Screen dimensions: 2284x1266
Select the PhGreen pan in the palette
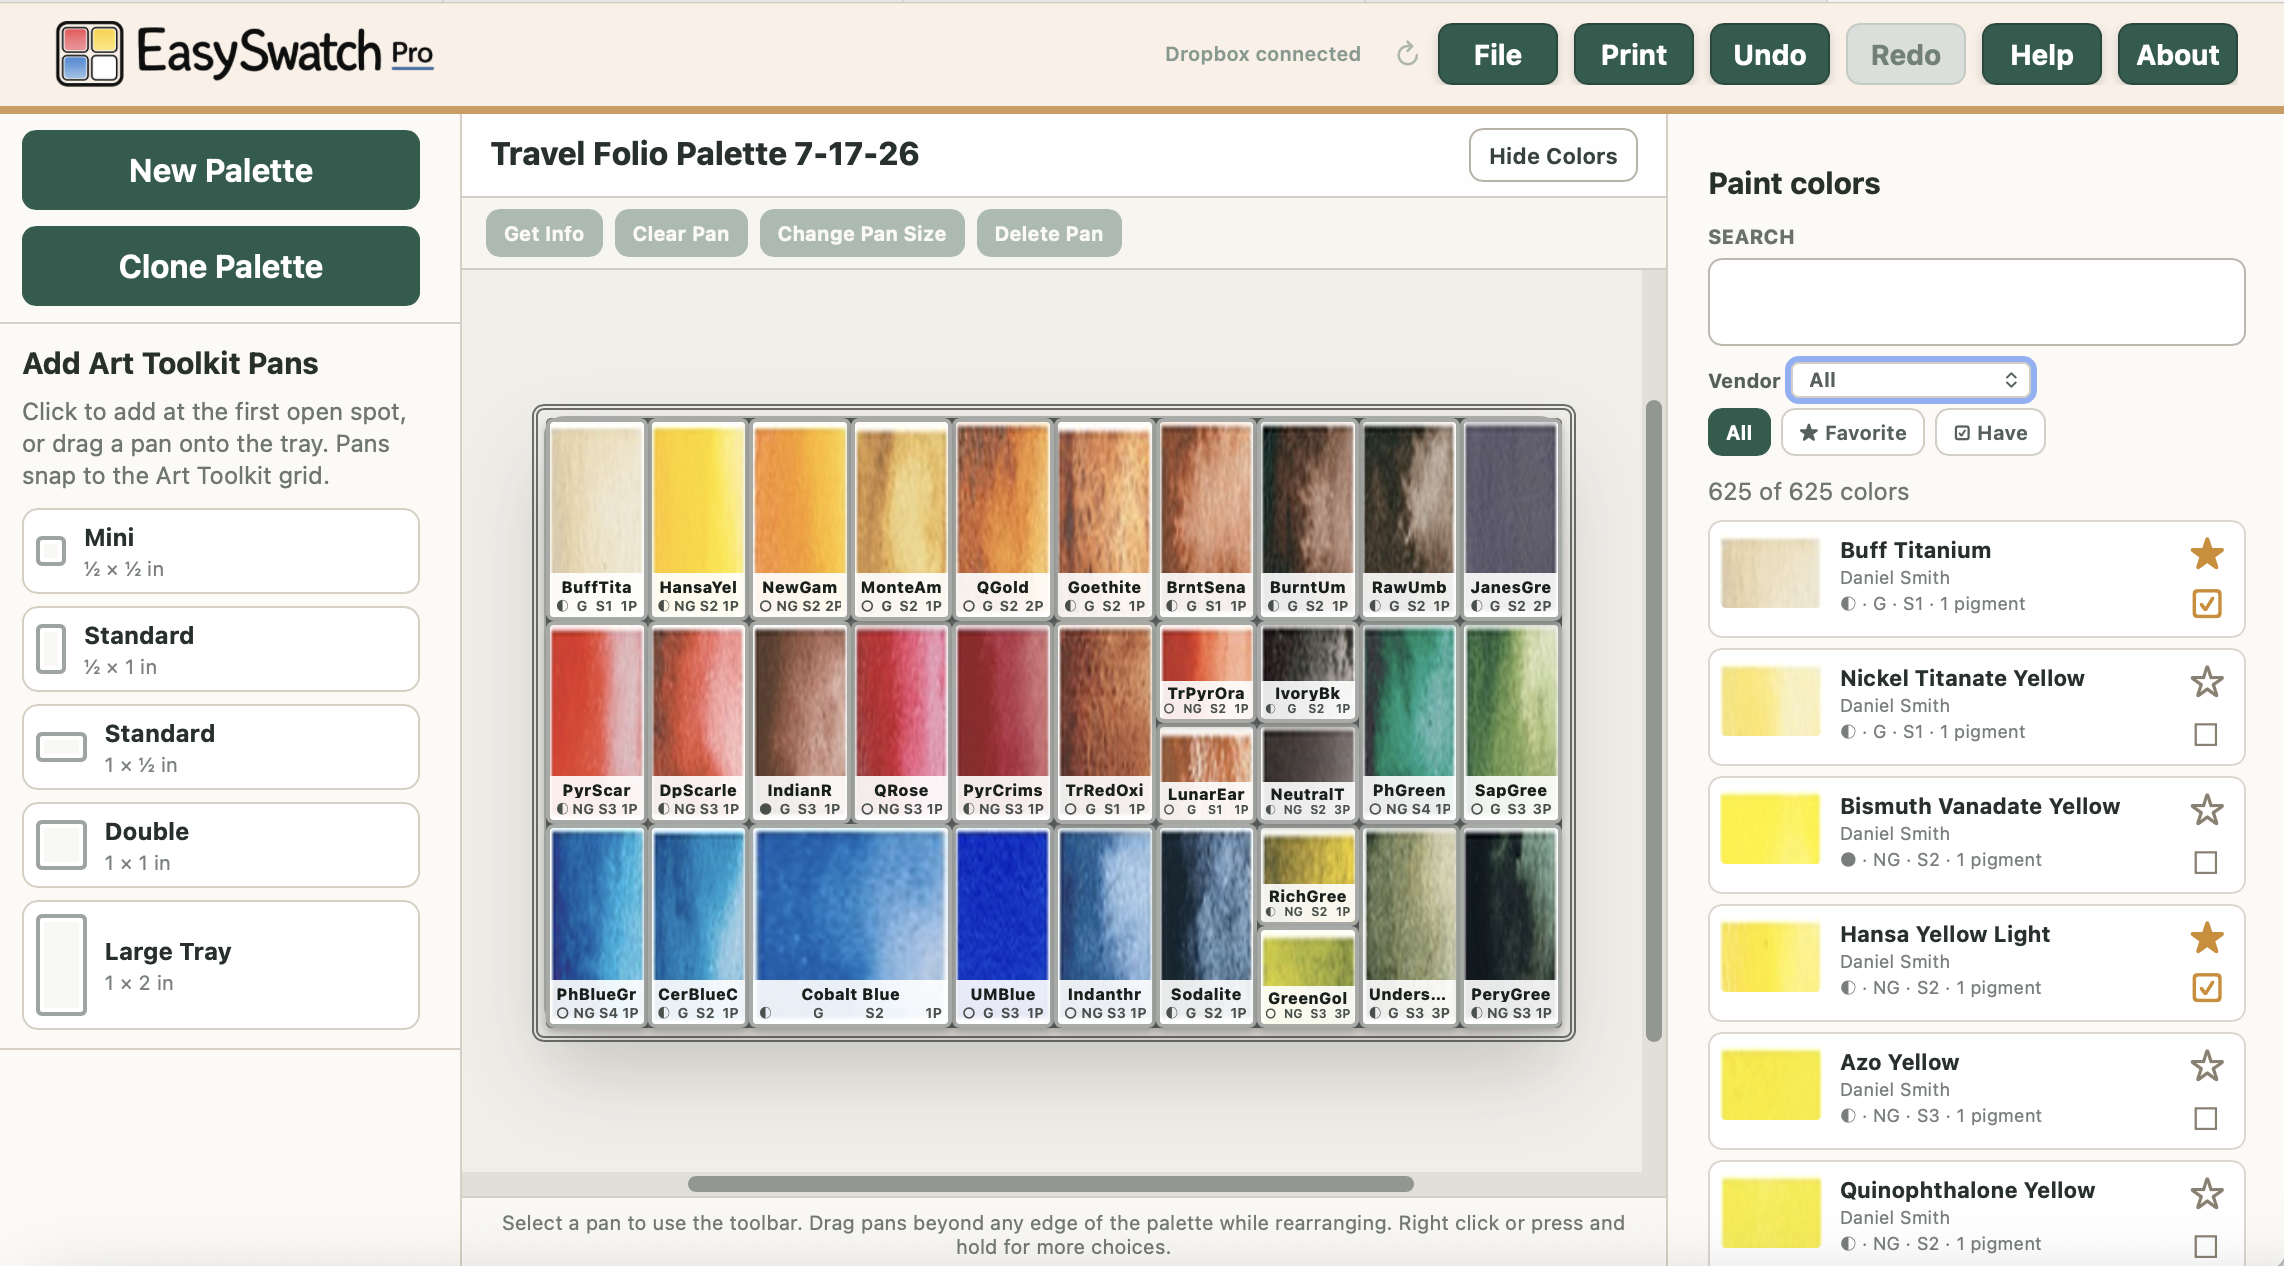[x=1409, y=722]
